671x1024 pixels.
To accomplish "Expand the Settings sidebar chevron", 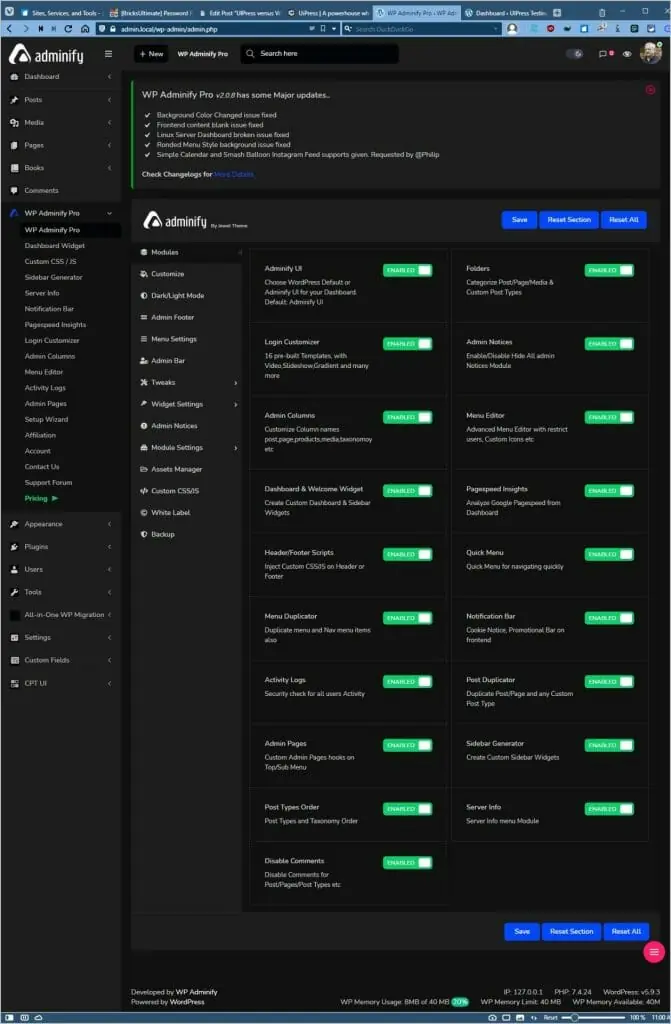I will 109,637.
